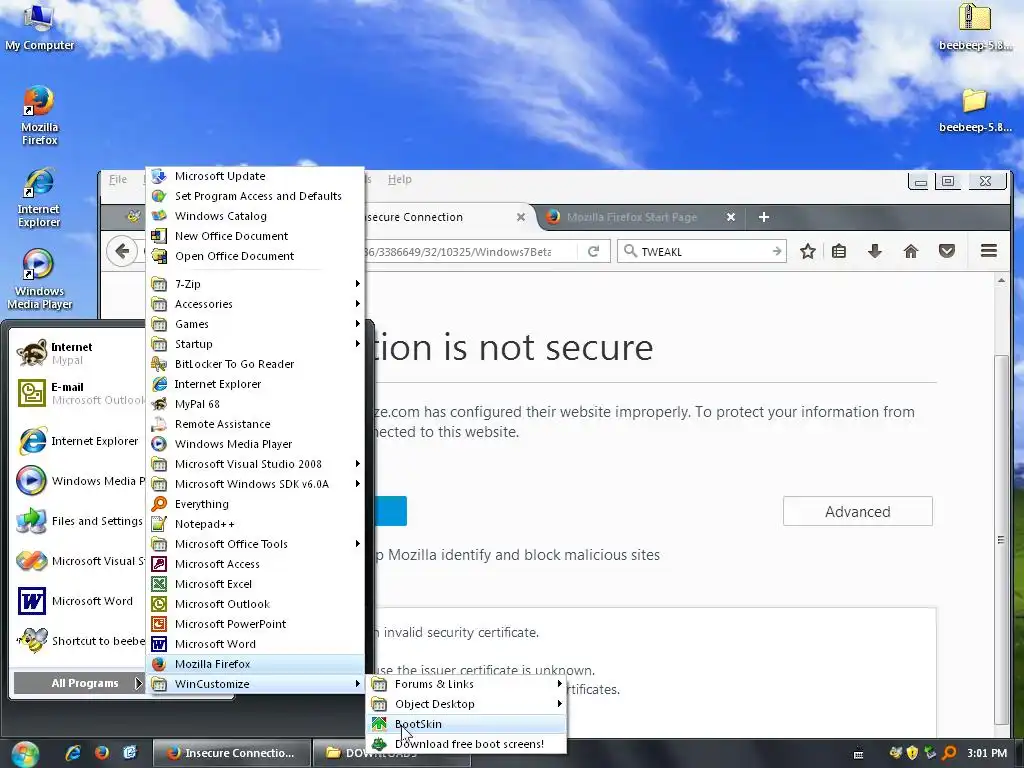Open BitLocker To Go Reader
Image resolution: width=1024 pixels, height=768 pixels.
(255, 364)
